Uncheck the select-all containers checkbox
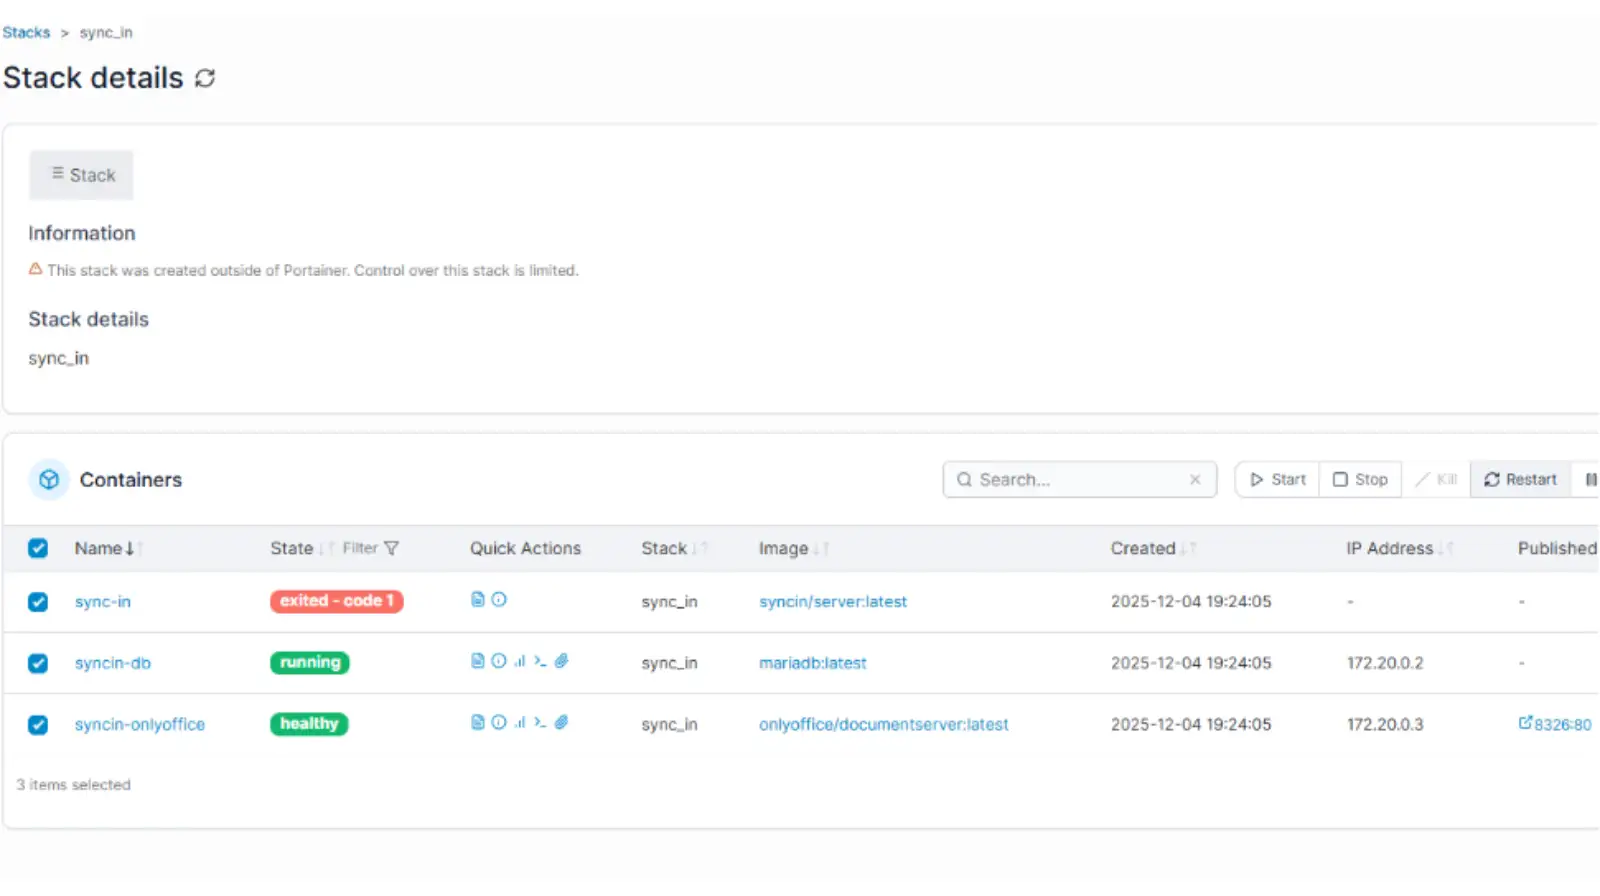 [x=38, y=548]
